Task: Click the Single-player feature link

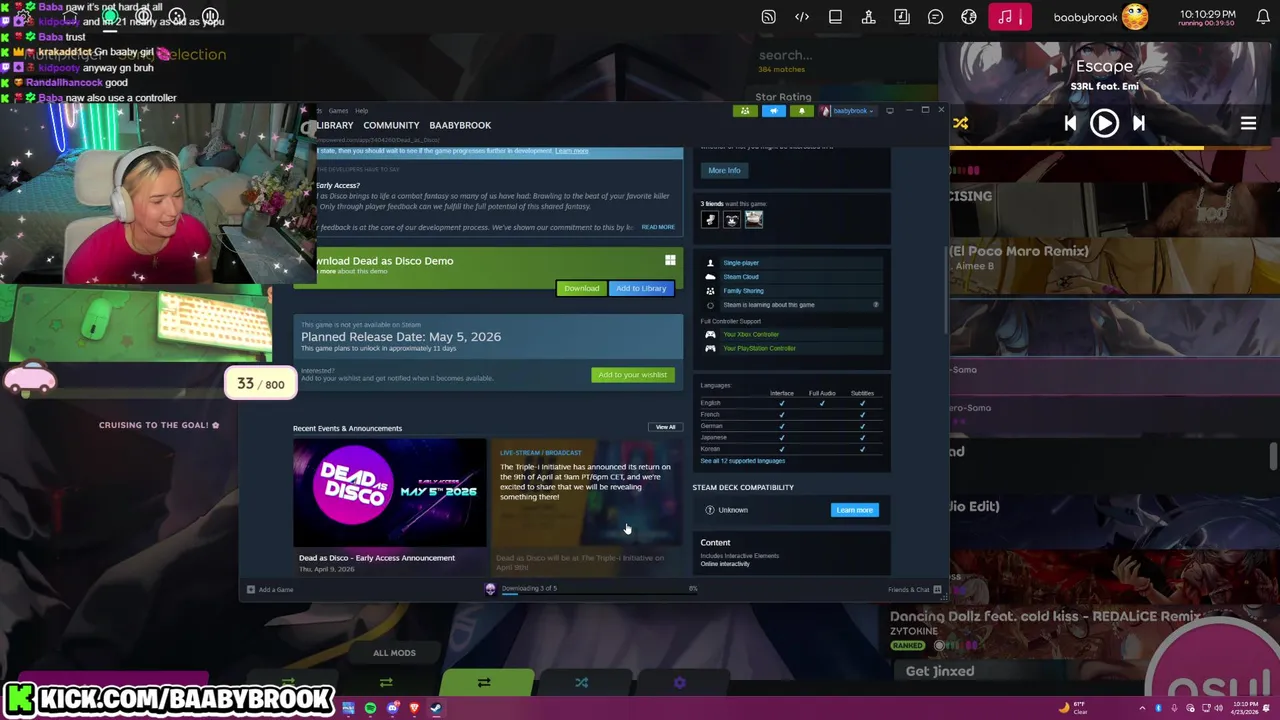Action: (741, 263)
